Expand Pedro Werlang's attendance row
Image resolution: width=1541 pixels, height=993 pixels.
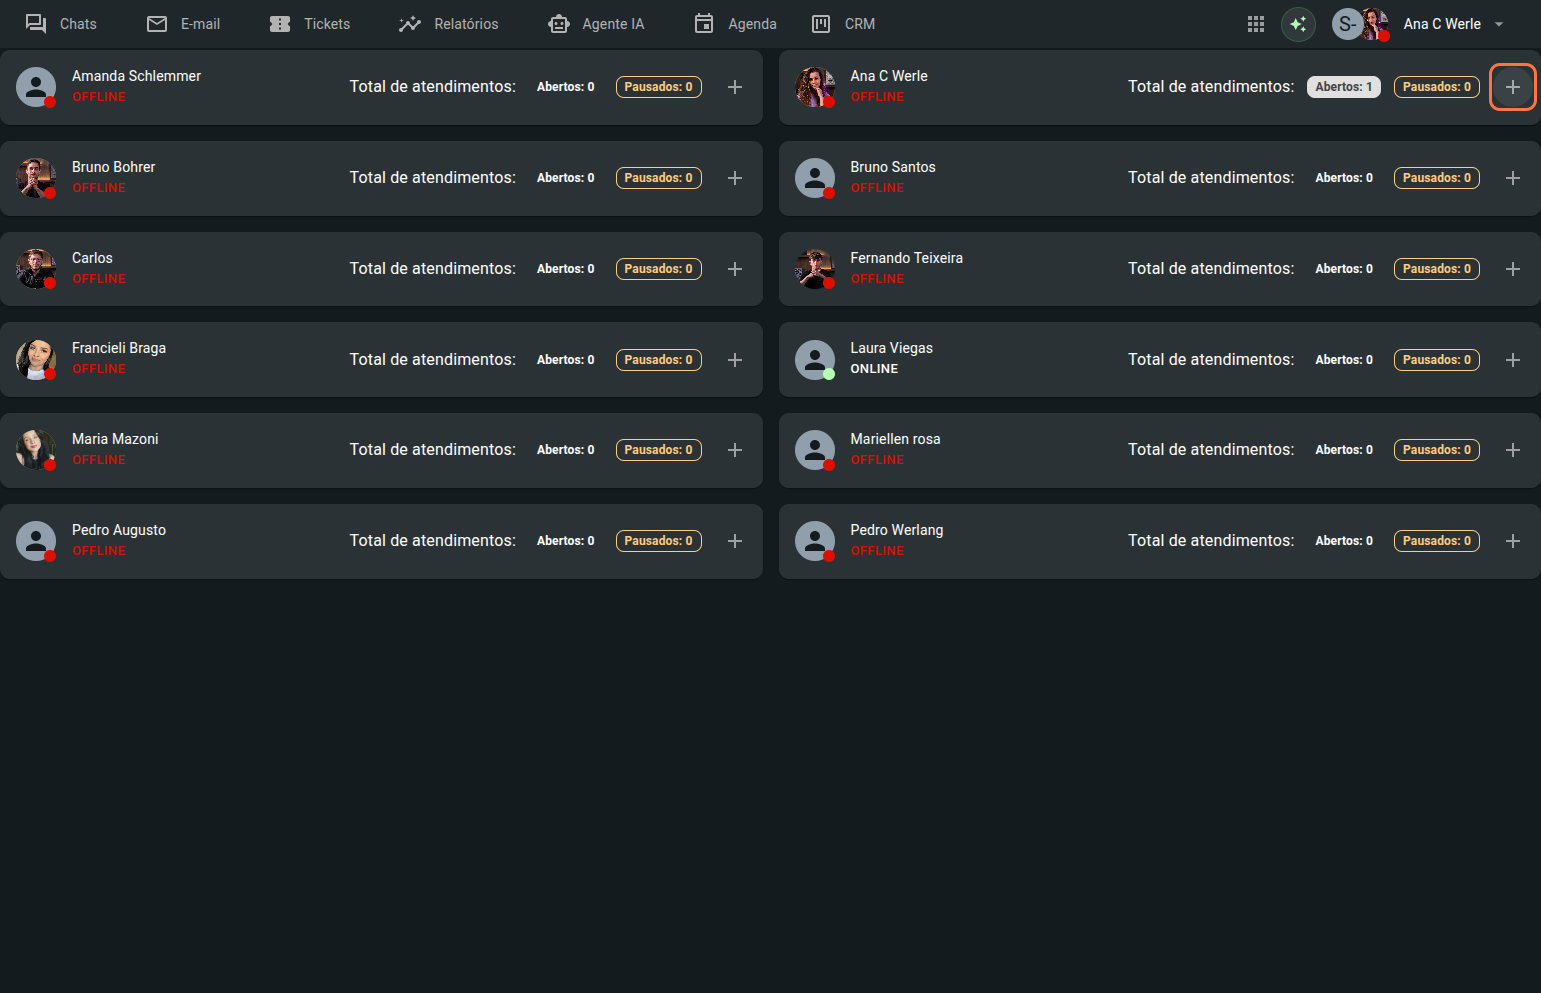pyautogui.click(x=1512, y=541)
